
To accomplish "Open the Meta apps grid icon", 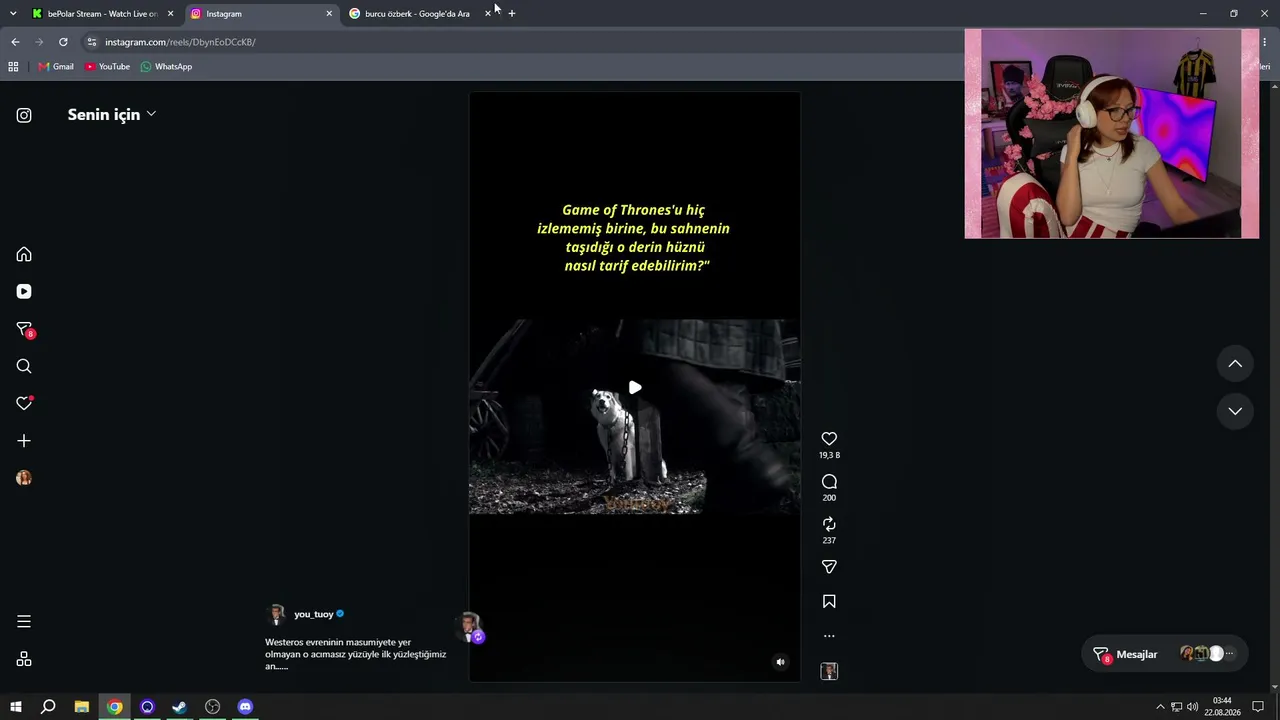I will [x=24, y=659].
